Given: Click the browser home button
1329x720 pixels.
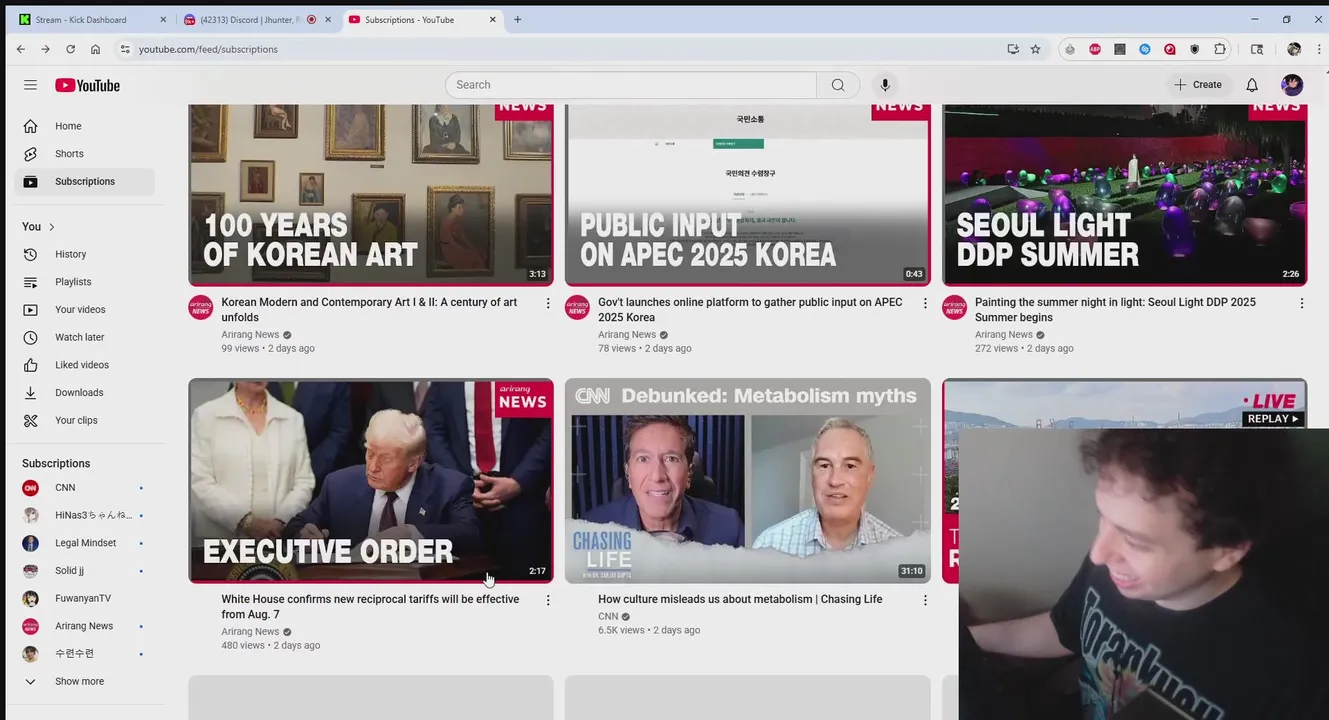Looking at the screenshot, I should coord(95,49).
